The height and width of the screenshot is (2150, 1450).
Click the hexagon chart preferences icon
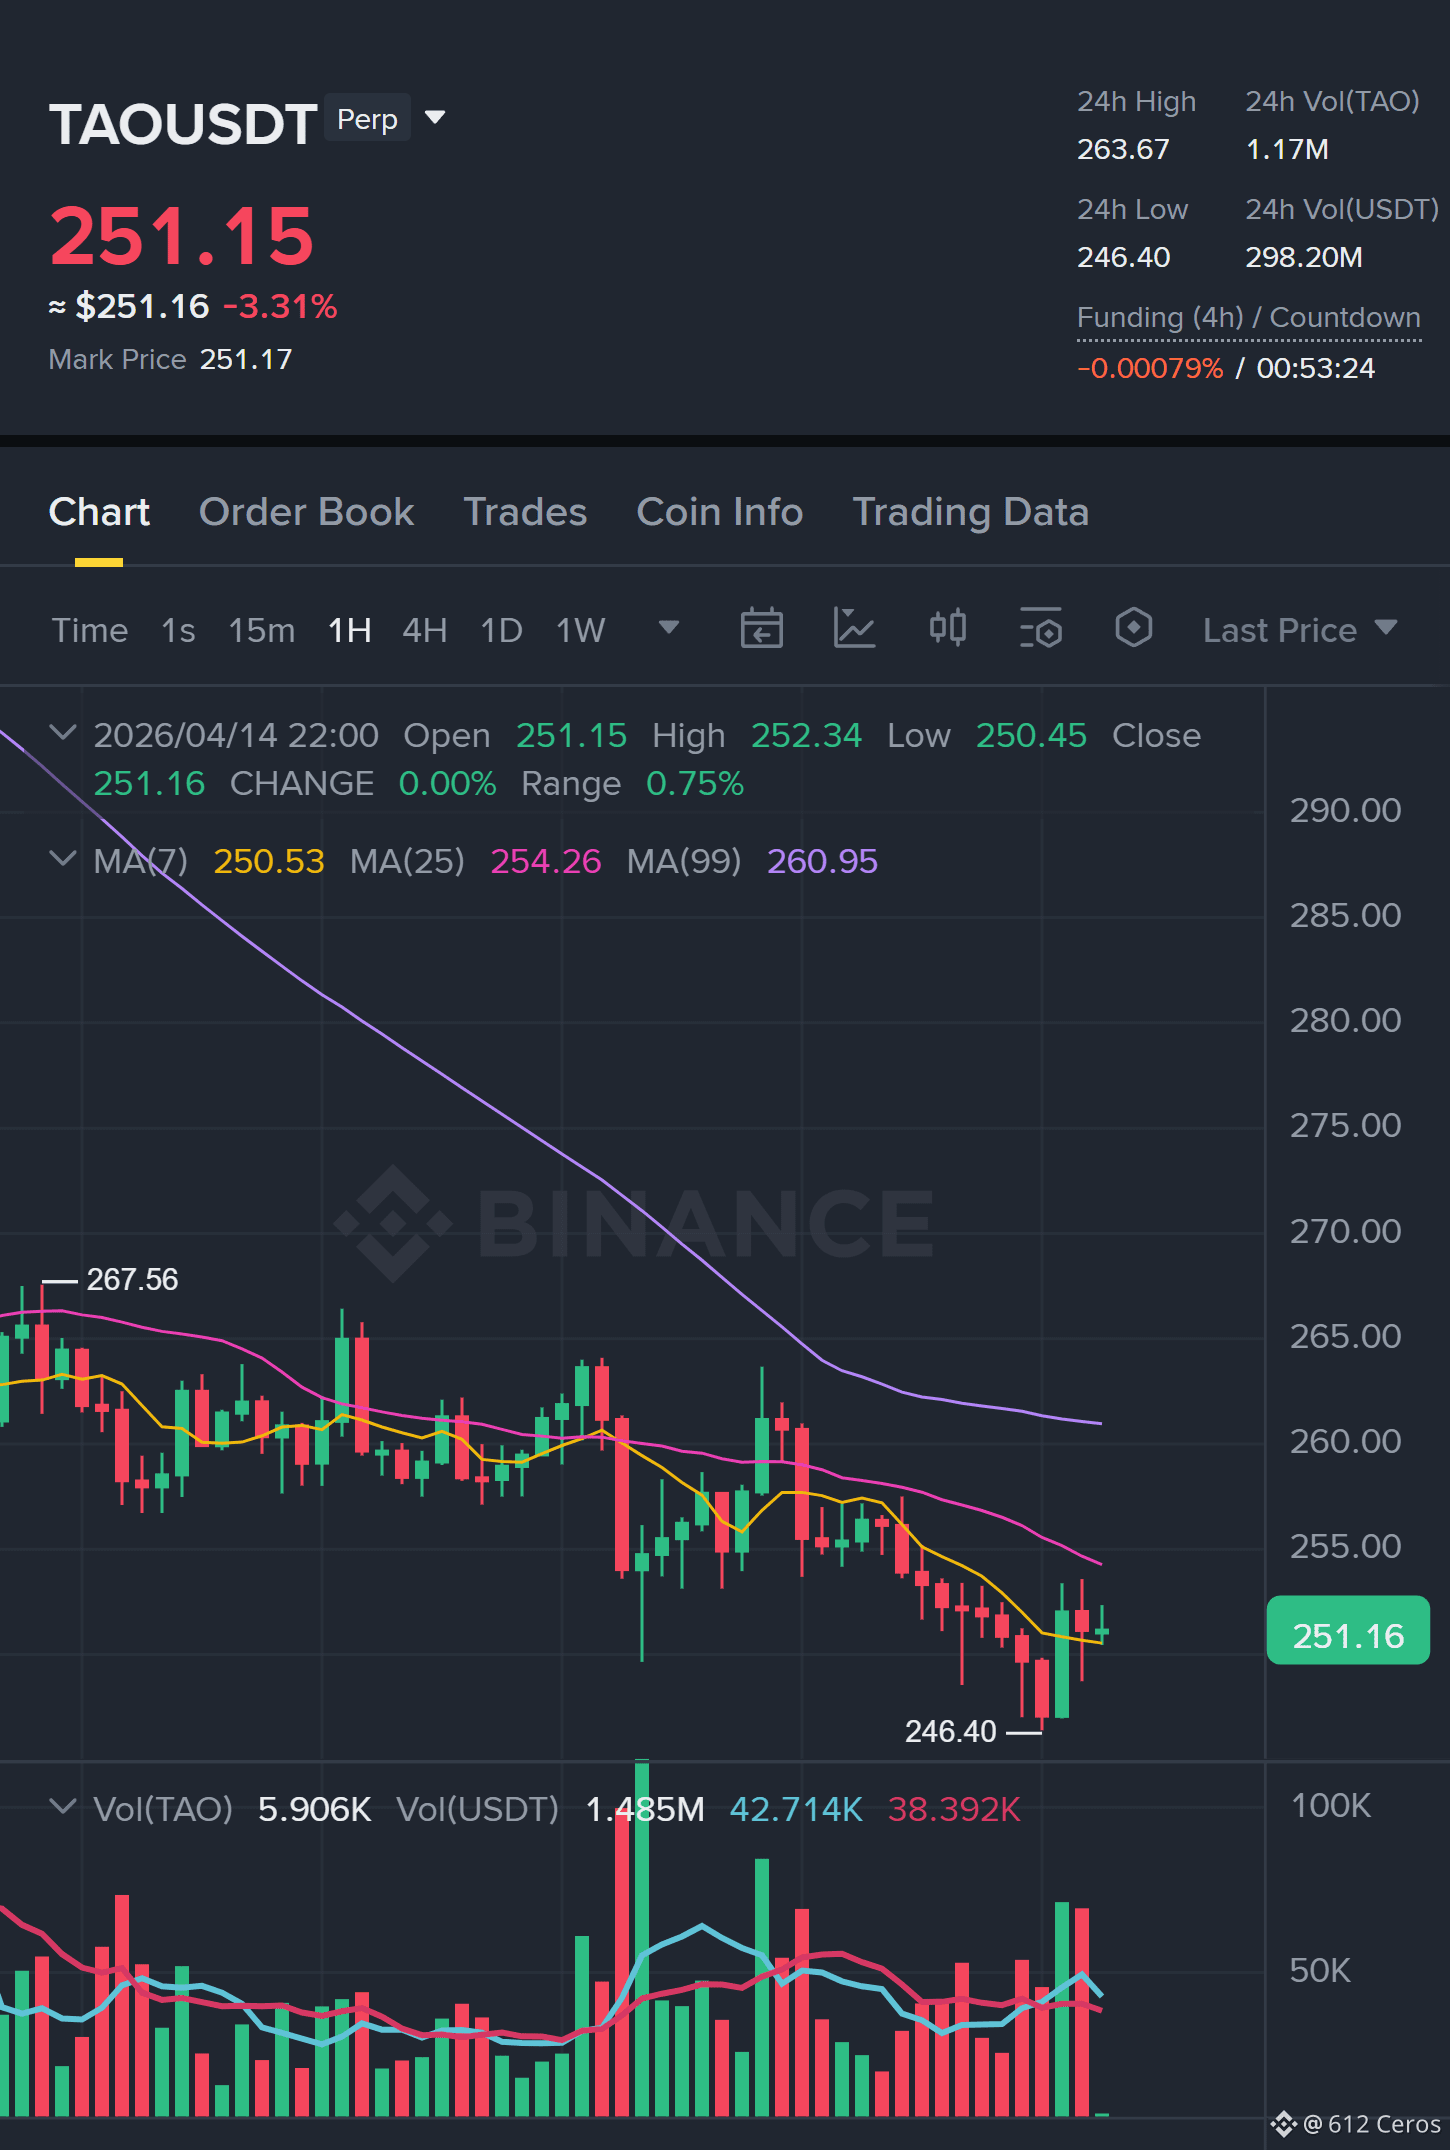coord(1133,629)
